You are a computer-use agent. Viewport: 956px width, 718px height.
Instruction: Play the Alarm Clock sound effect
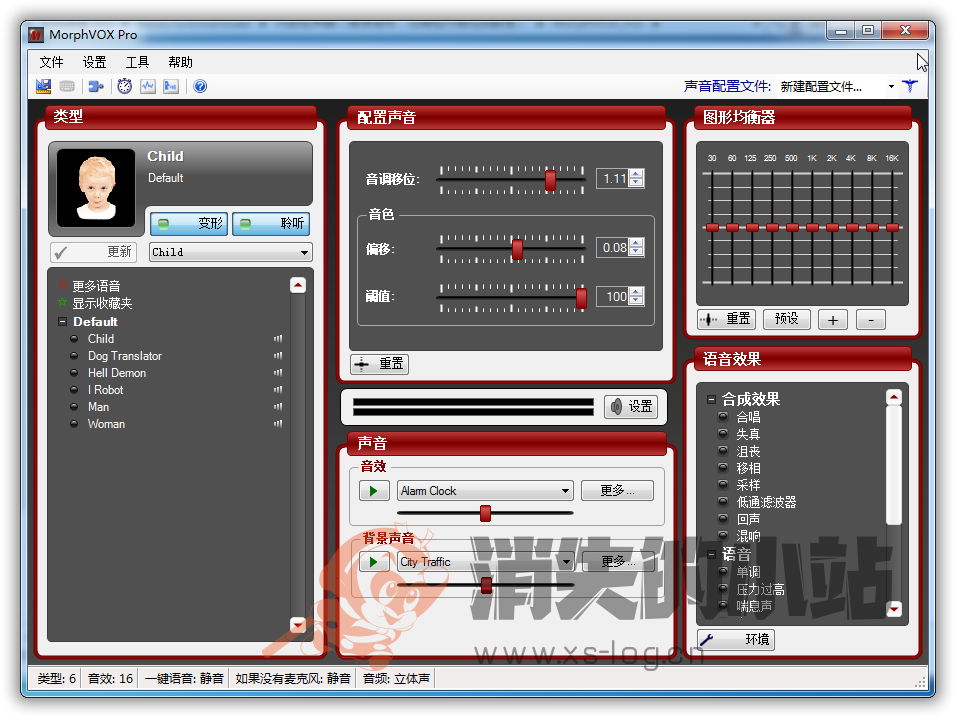(x=374, y=491)
